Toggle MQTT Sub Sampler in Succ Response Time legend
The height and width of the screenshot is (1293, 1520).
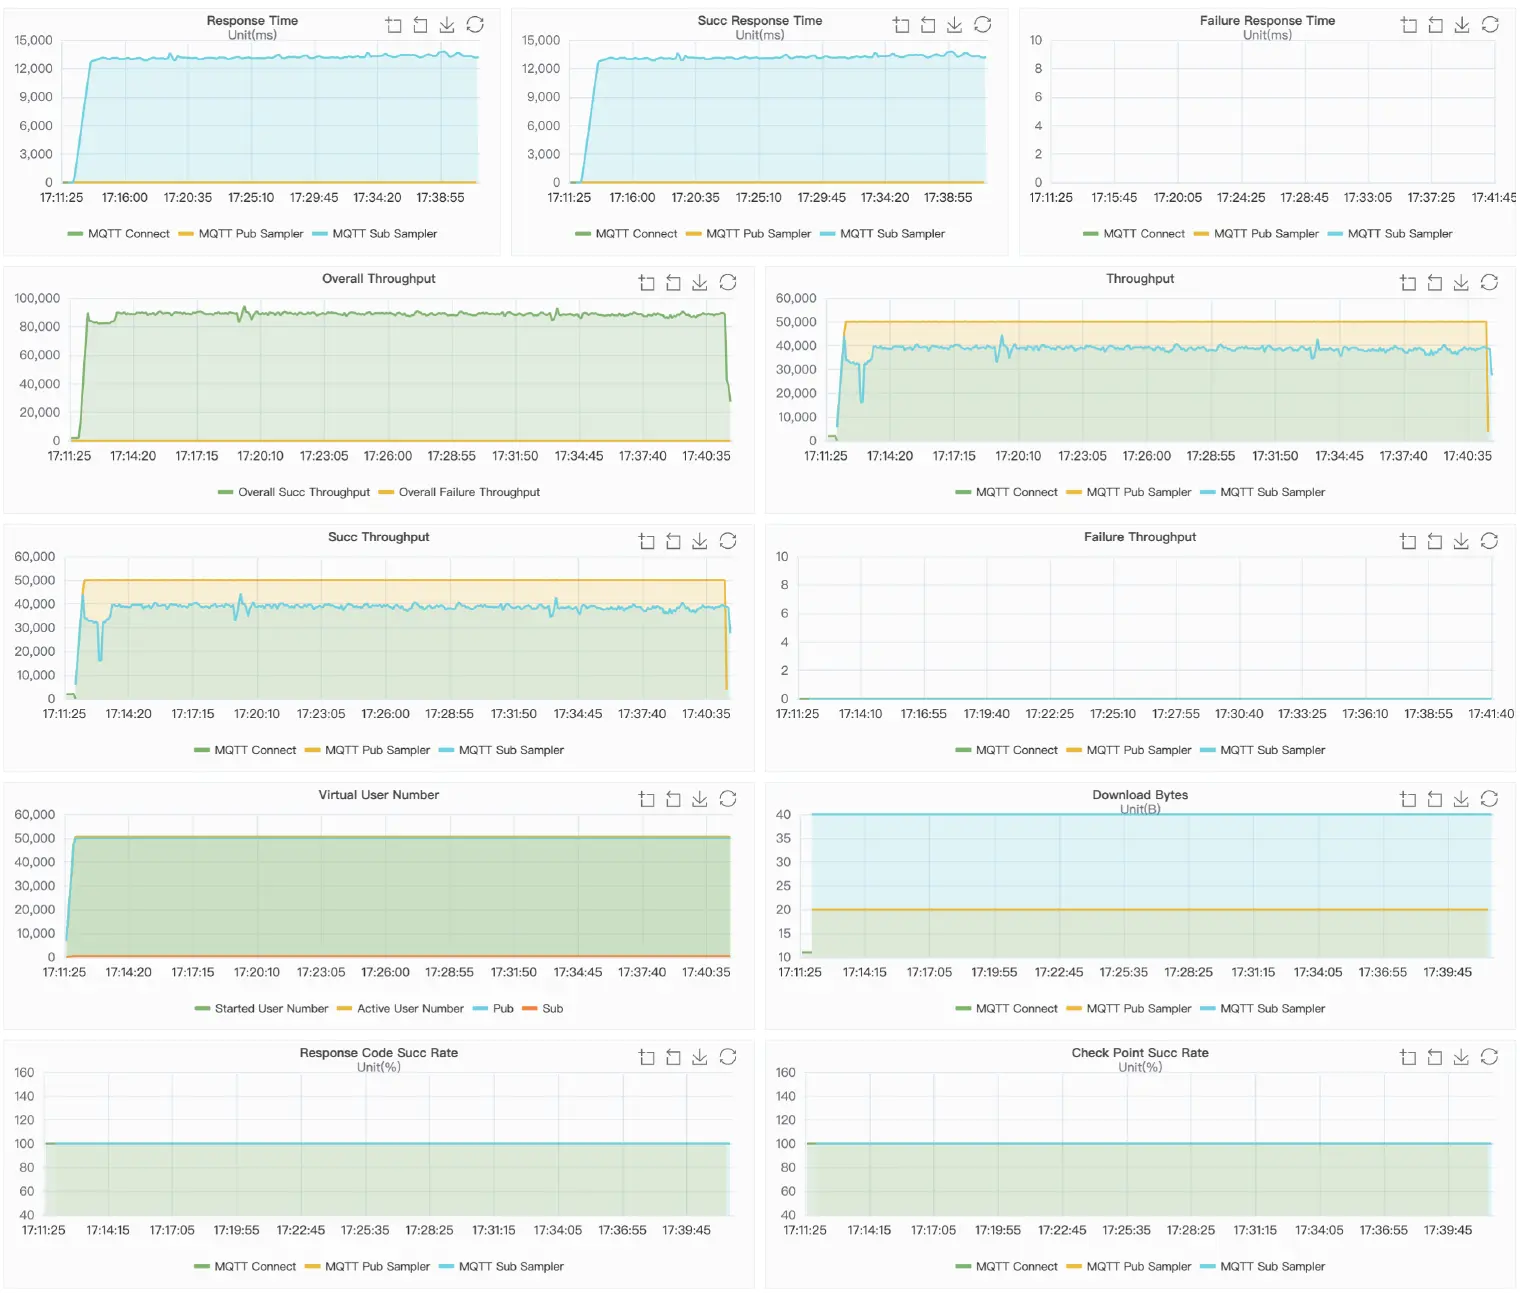click(x=882, y=234)
